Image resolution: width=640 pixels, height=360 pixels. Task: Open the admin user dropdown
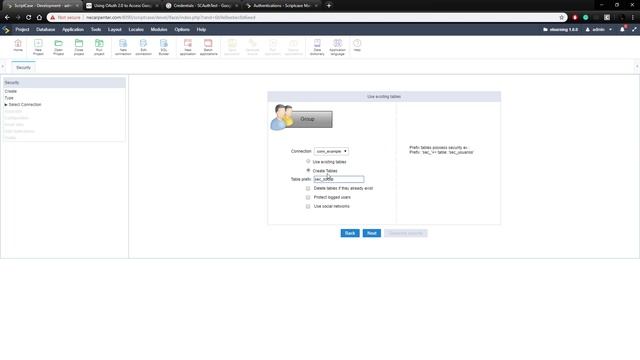point(599,29)
